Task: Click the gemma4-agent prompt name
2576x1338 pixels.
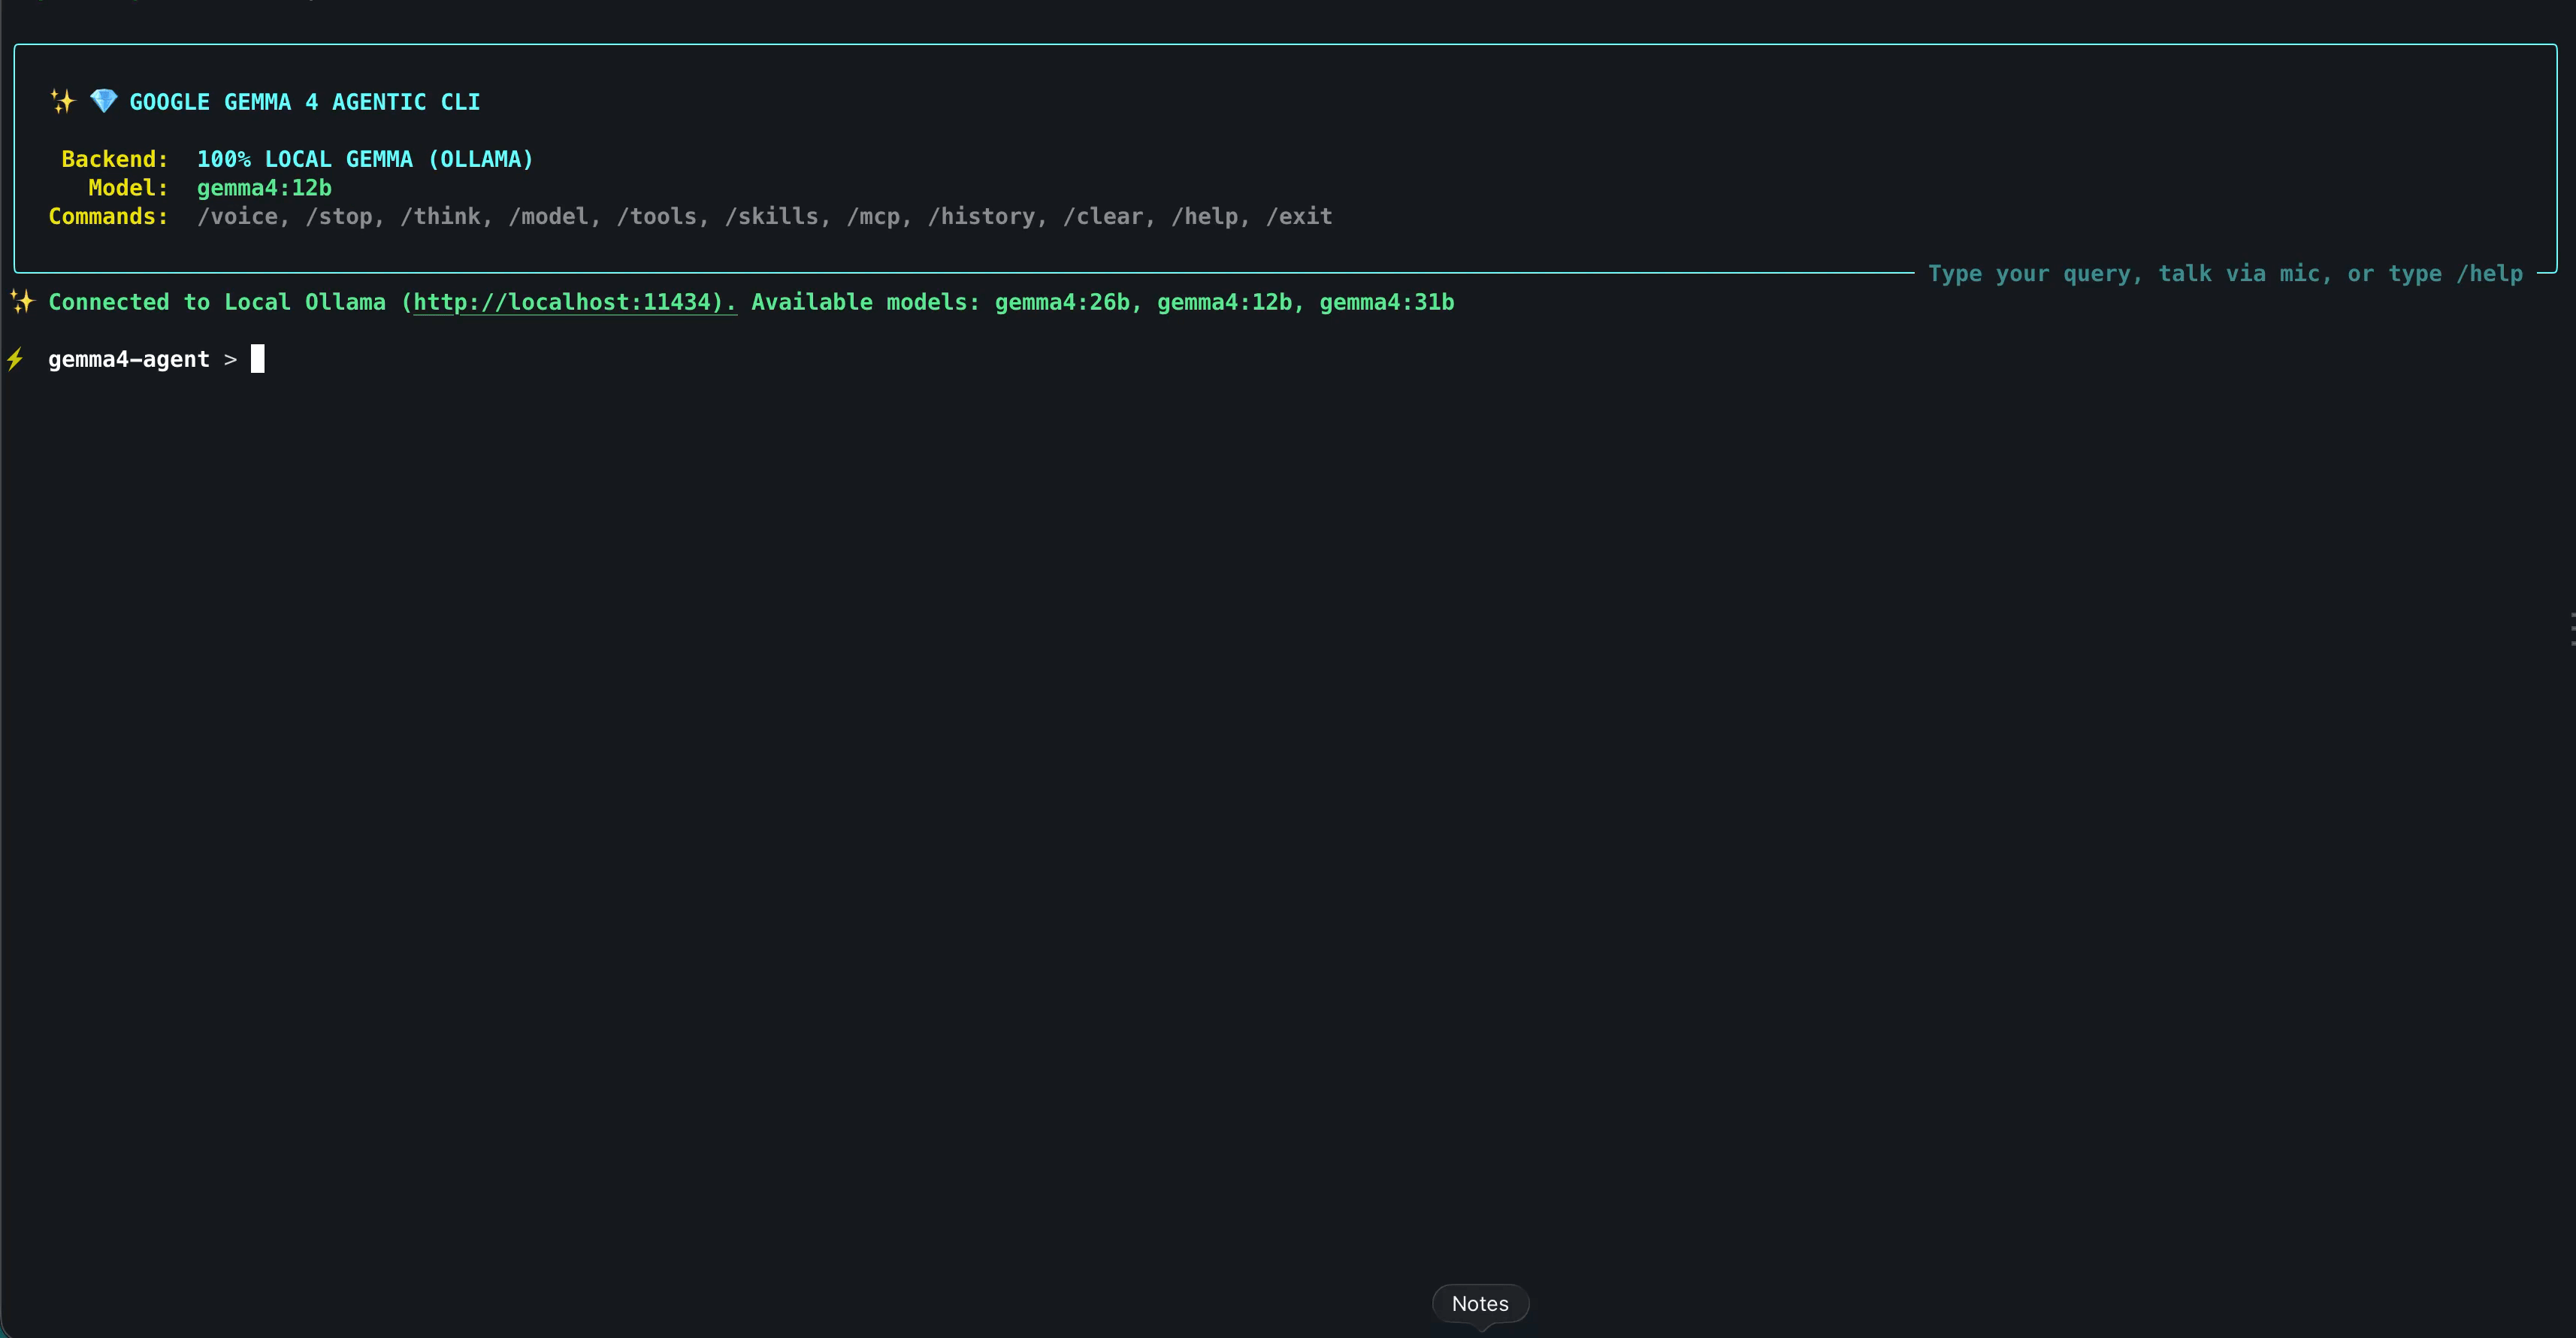Action: (129, 359)
